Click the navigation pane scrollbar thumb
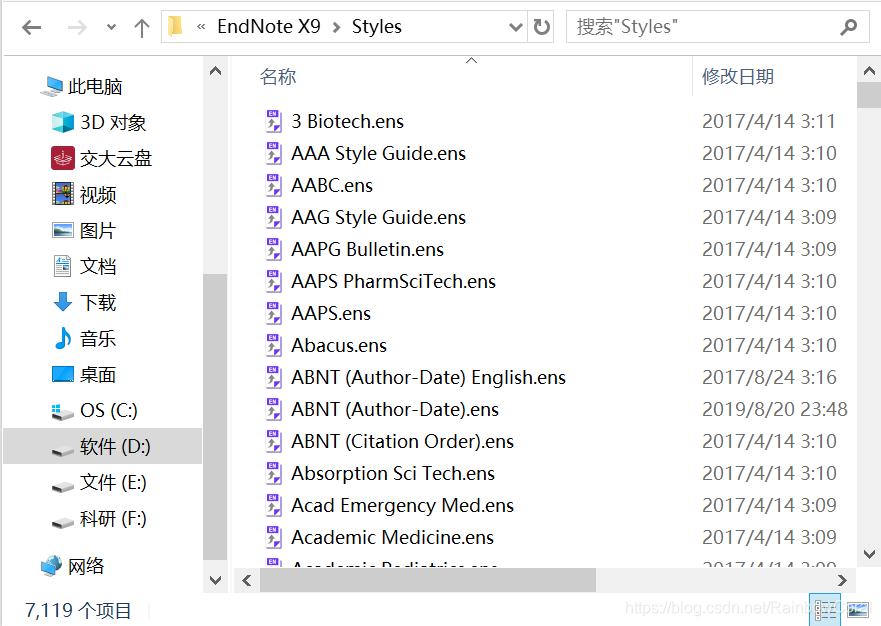Image resolution: width=881 pixels, height=626 pixels. [x=215, y=417]
